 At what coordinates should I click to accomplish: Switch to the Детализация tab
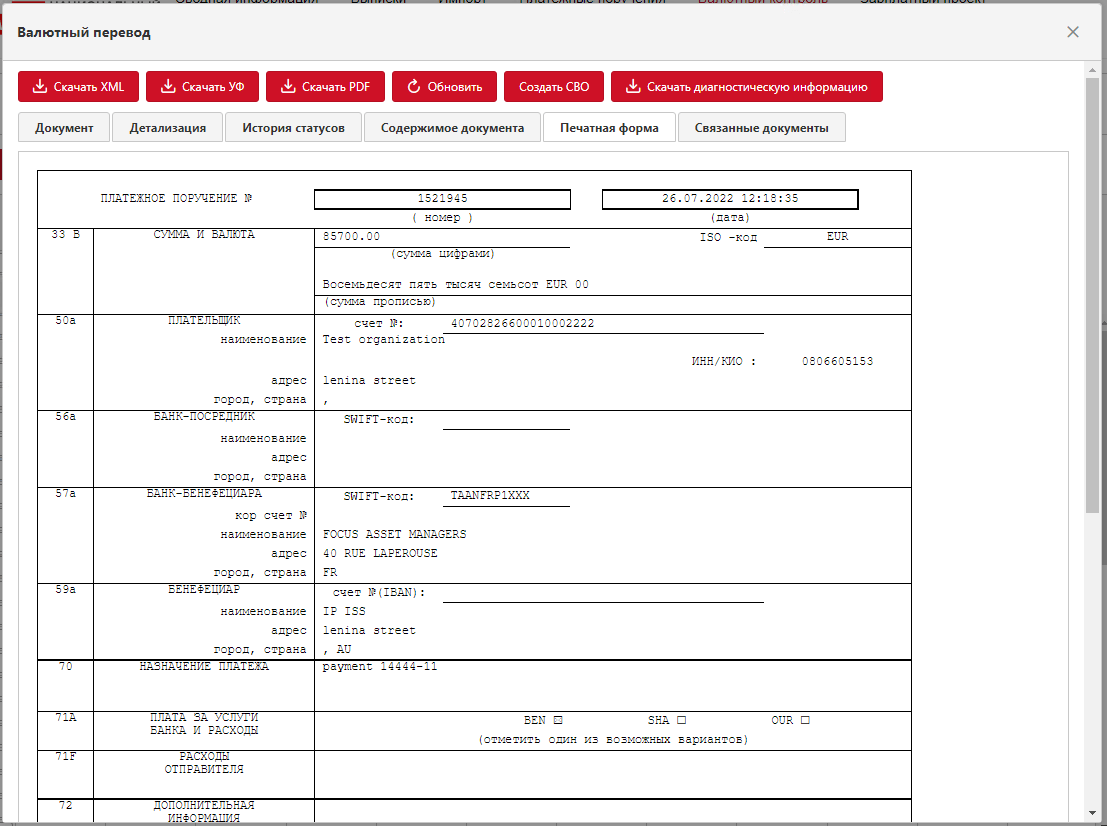[x=167, y=128]
